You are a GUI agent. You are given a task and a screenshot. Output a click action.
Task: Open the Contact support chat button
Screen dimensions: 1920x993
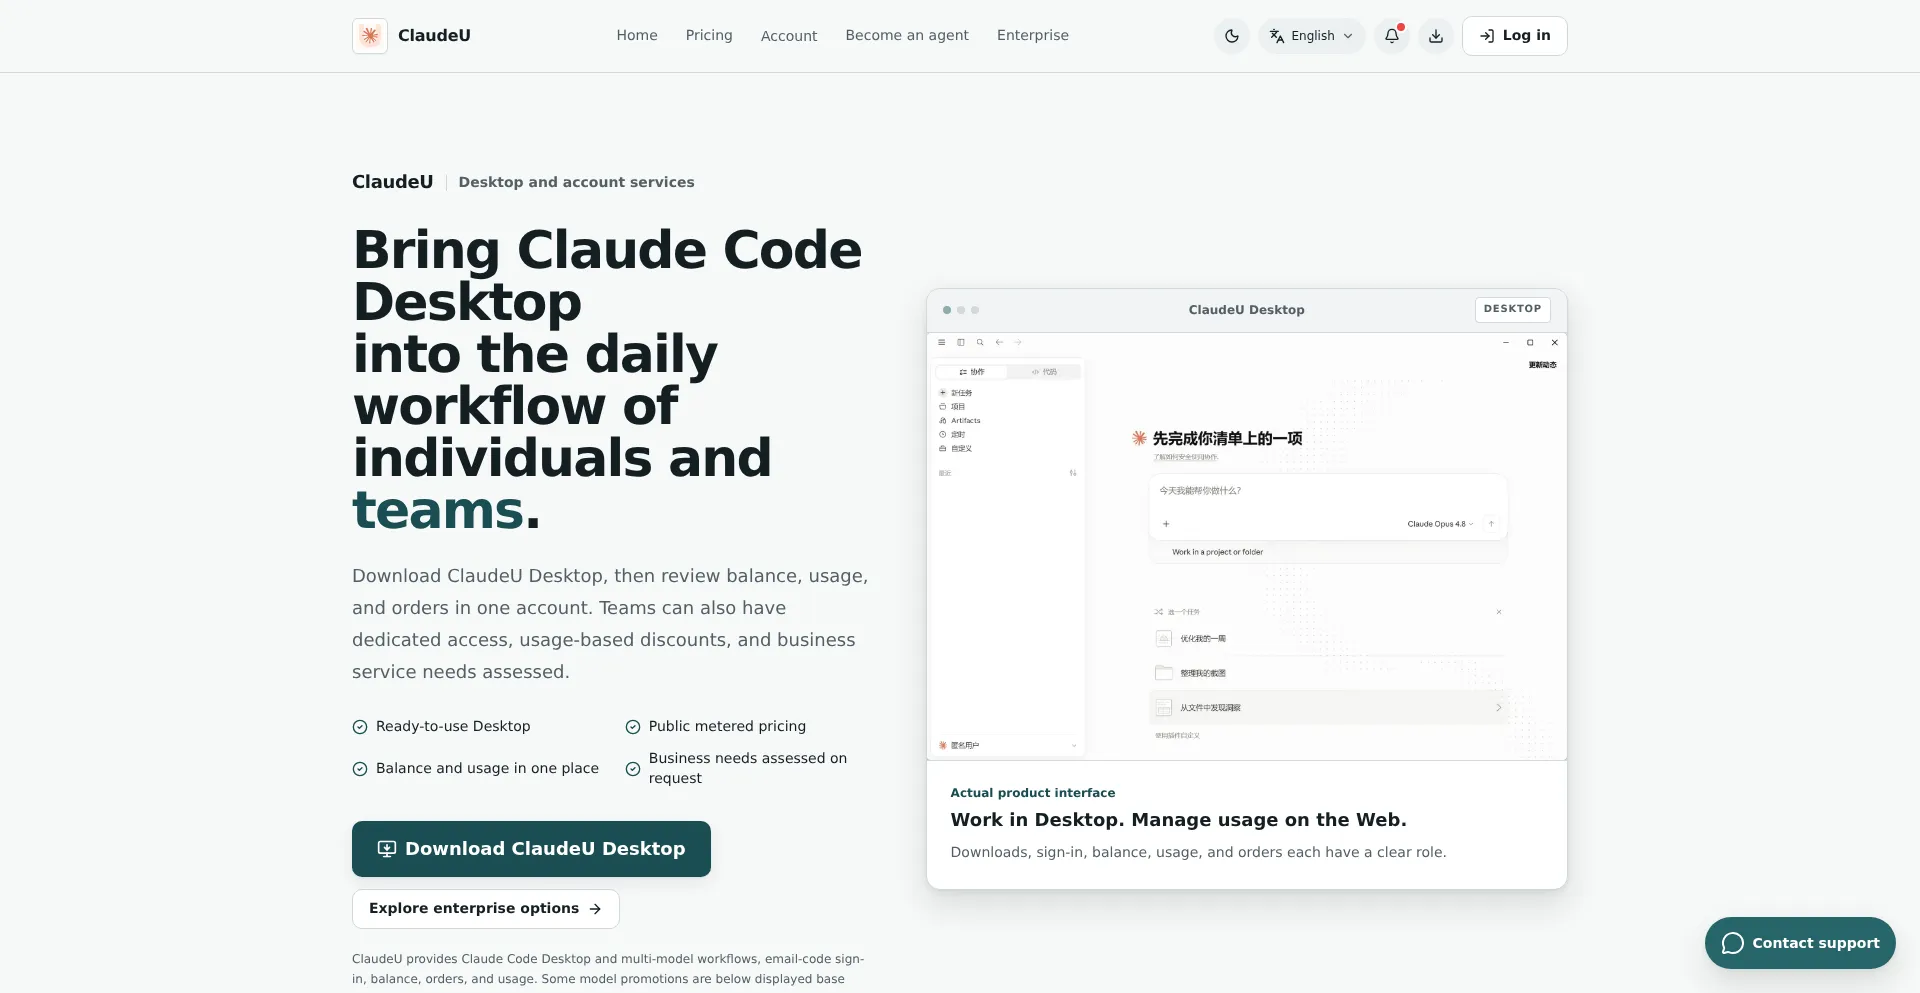[1800, 943]
